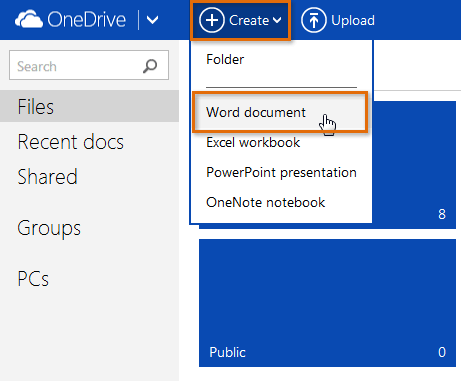Open the Public folder tile

(327, 303)
